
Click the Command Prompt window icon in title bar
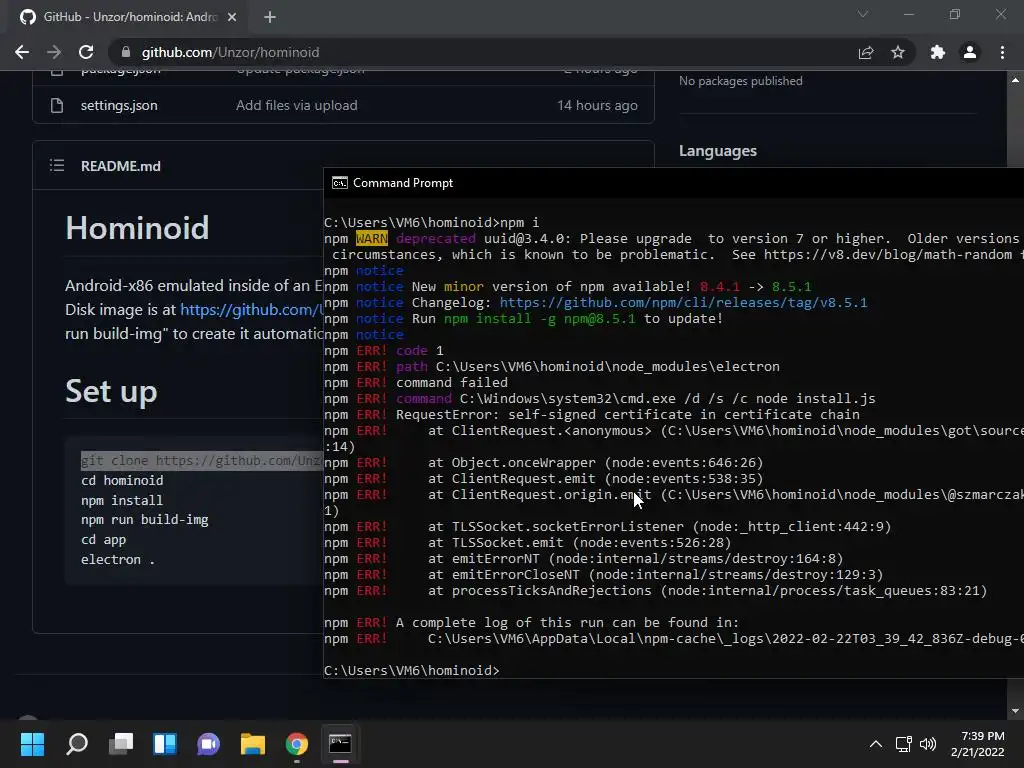tap(340, 183)
